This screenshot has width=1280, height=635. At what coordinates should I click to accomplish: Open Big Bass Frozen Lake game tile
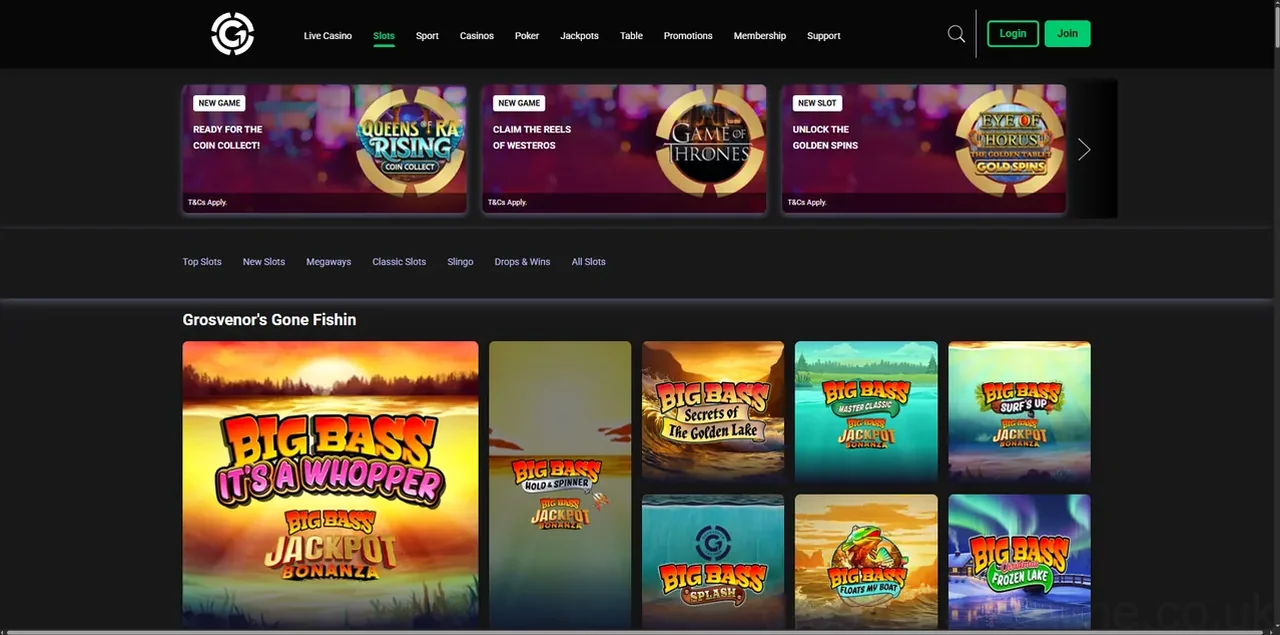1019,561
